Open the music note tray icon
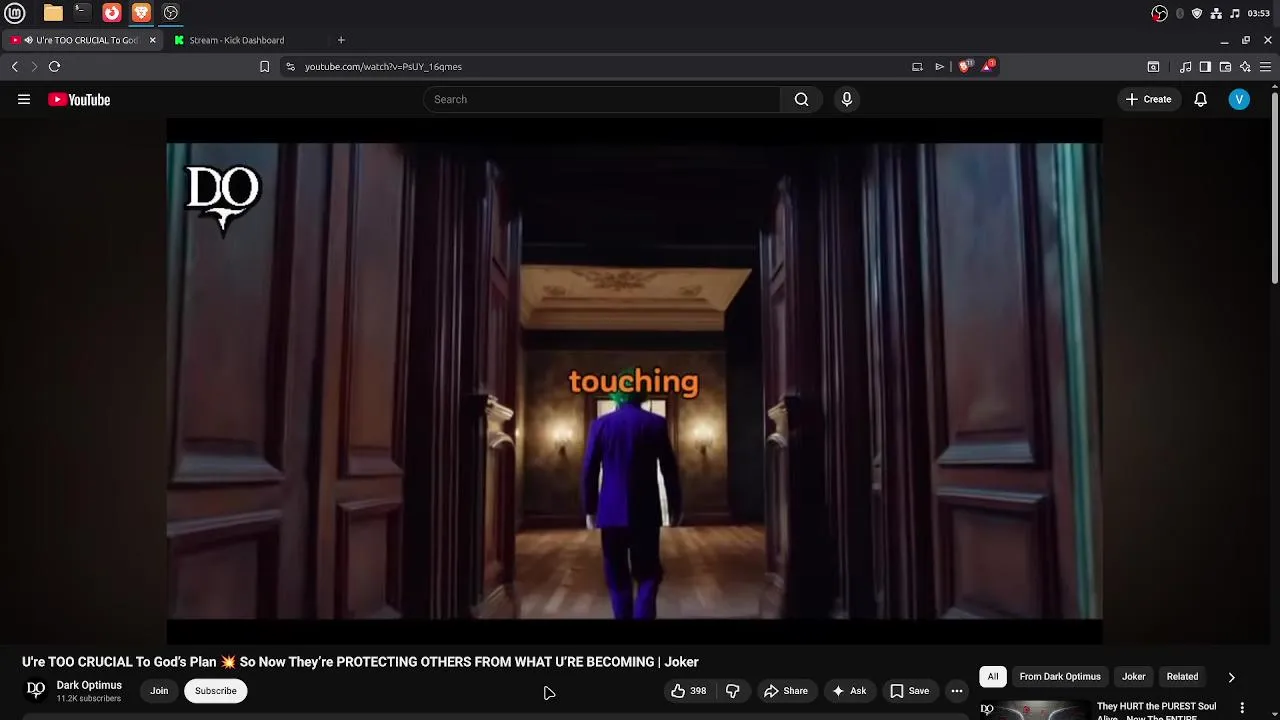 coord(1235,13)
